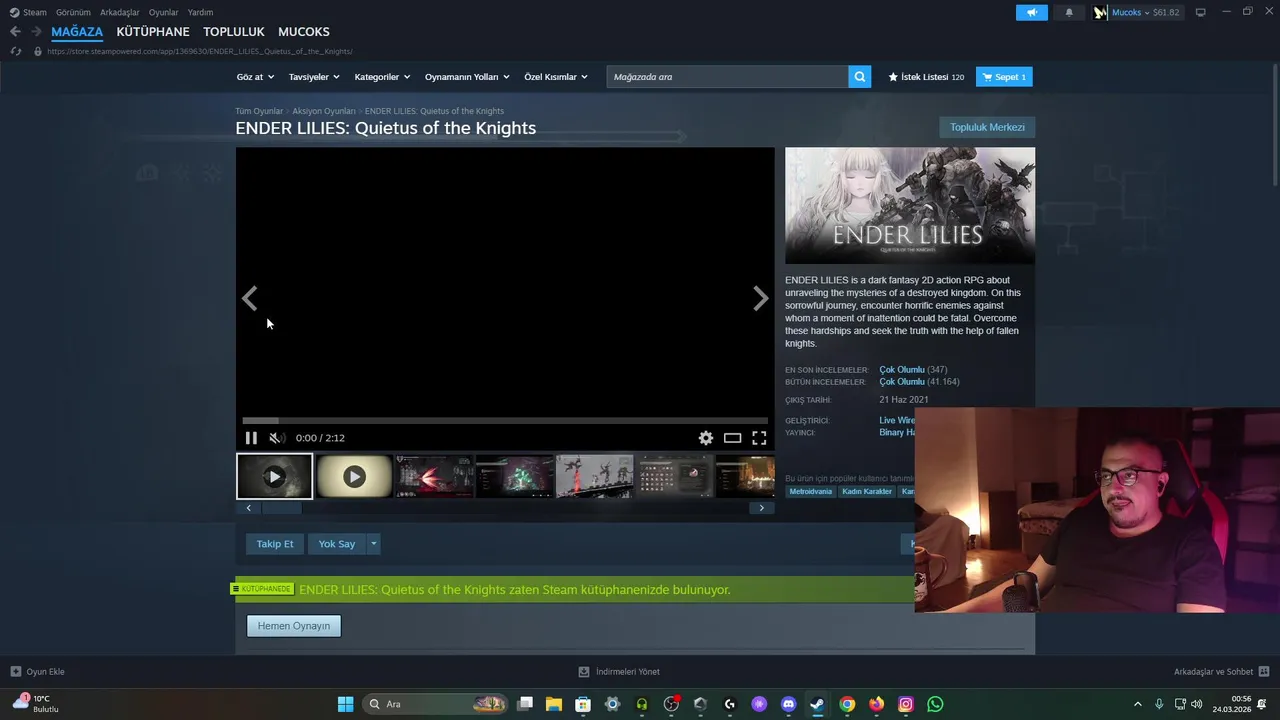Open the MUCOKS profile tab
1280x720 pixels.
(x=304, y=32)
